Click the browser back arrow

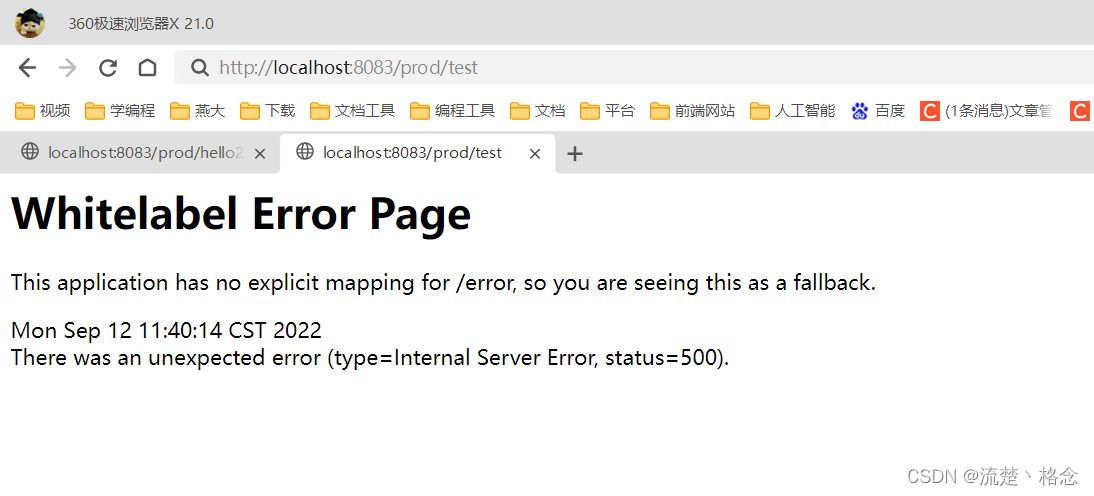pos(27,68)
